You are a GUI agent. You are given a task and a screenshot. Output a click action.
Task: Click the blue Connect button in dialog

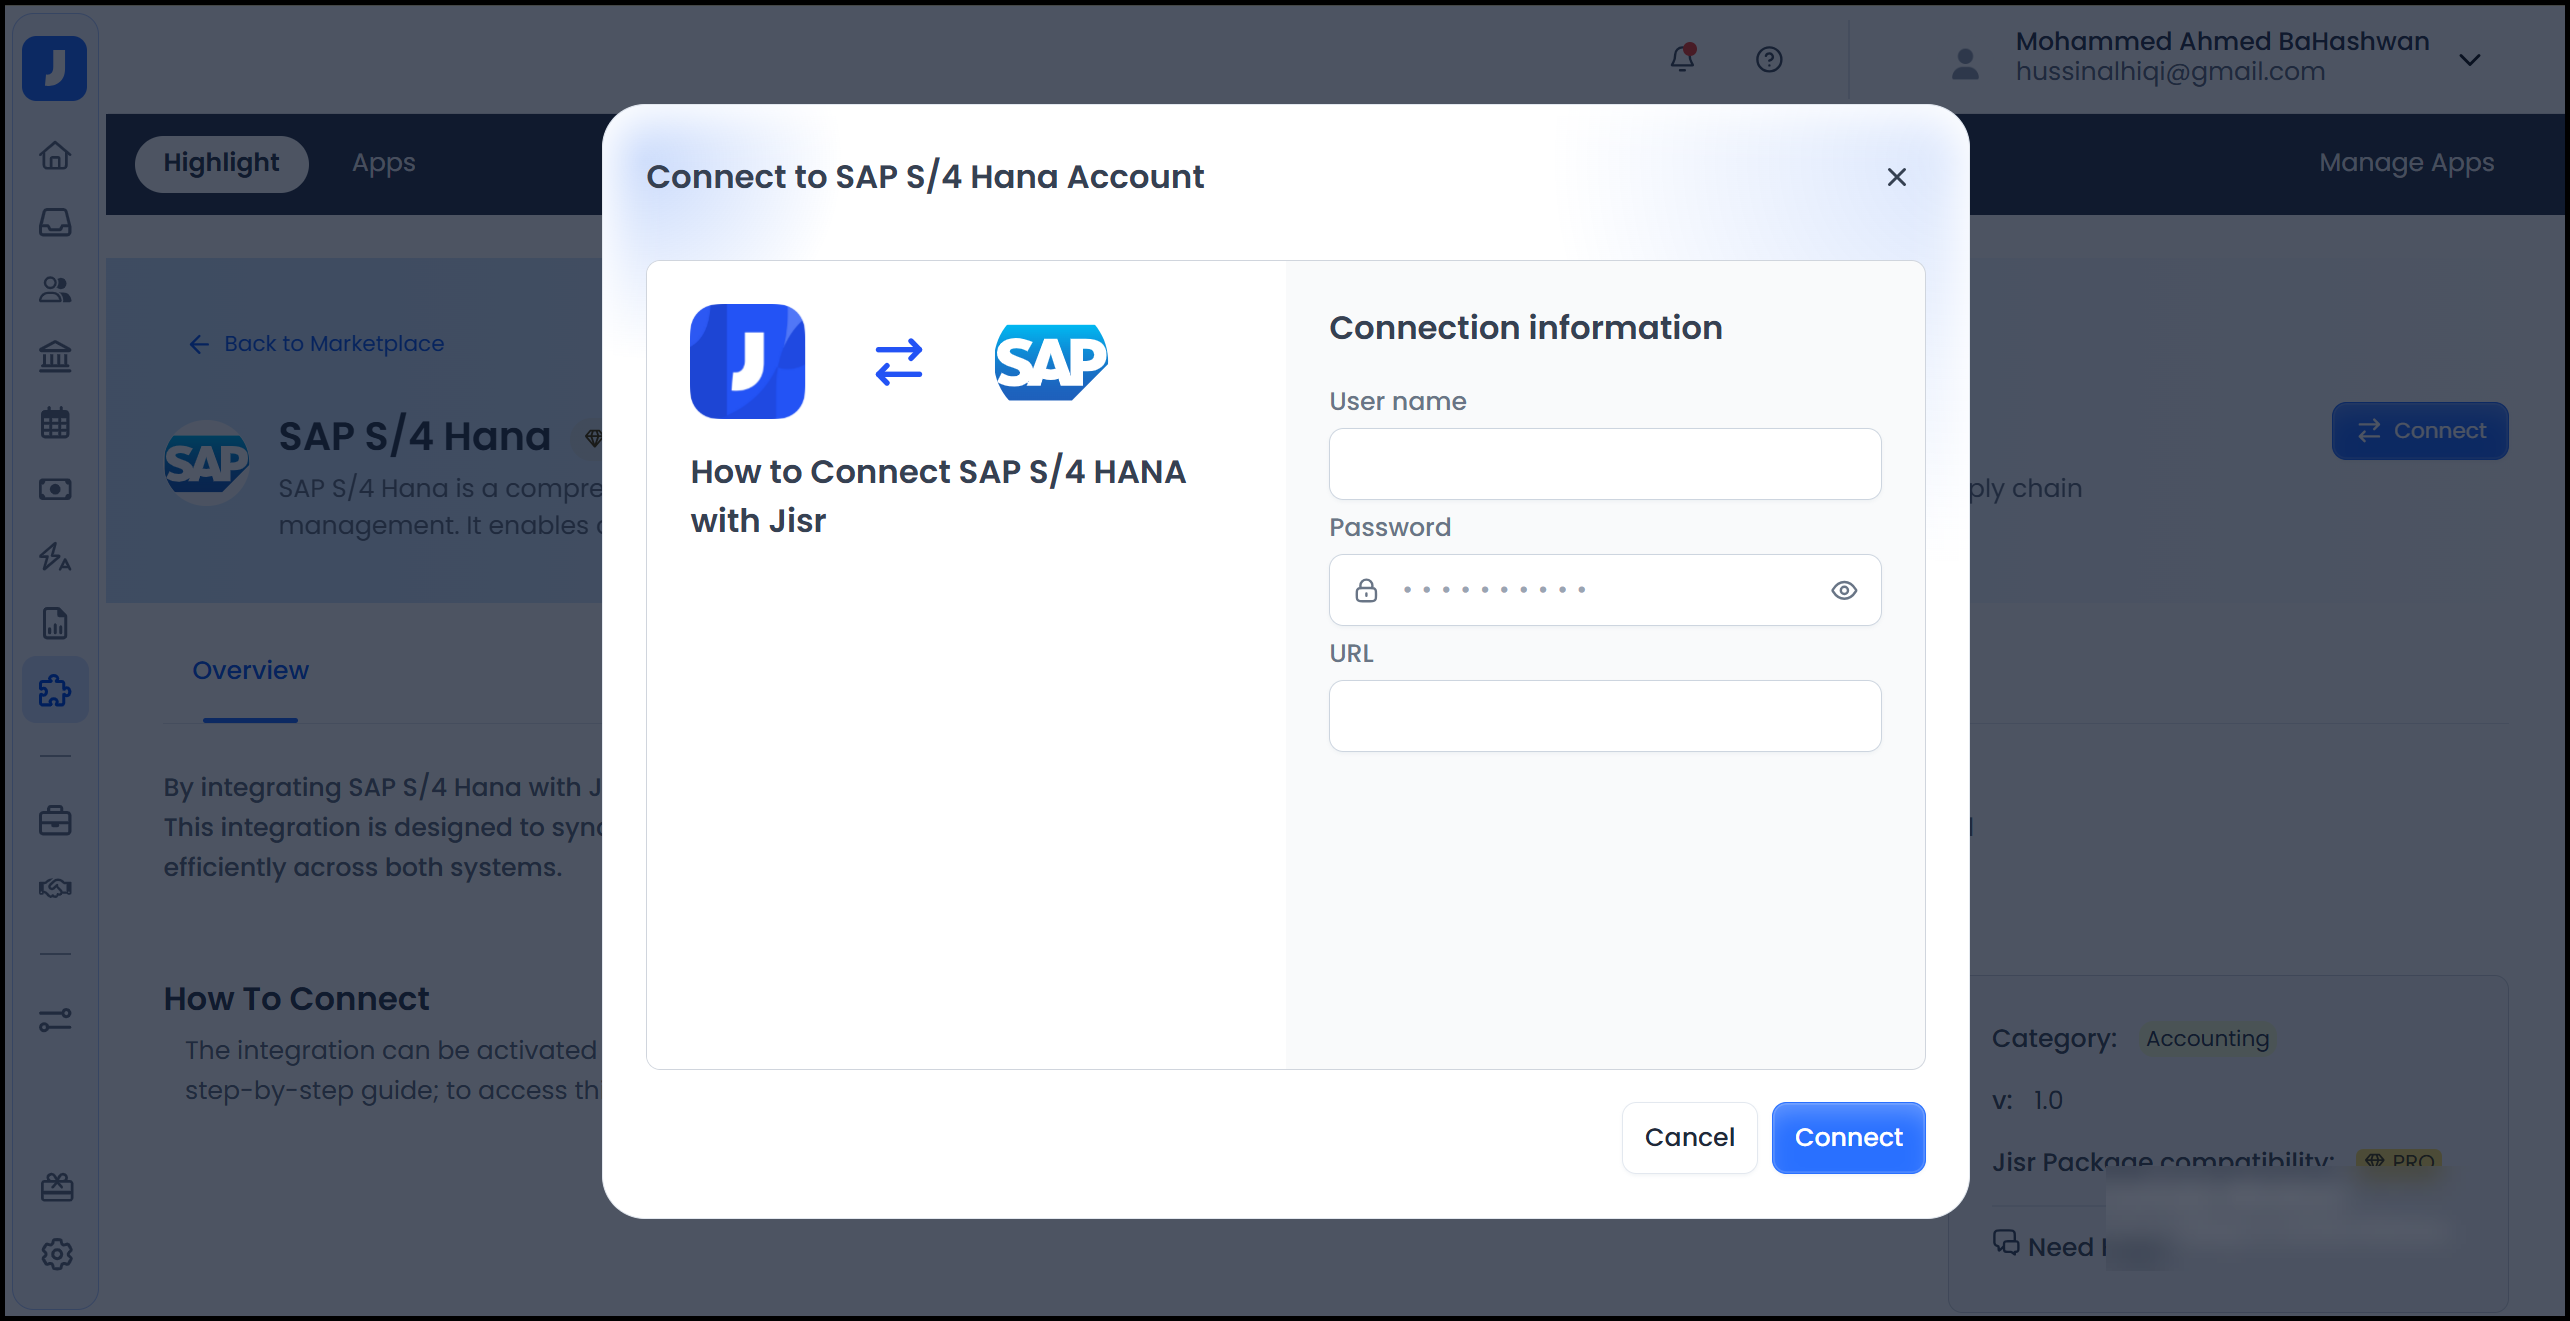pos(1848,1138)
